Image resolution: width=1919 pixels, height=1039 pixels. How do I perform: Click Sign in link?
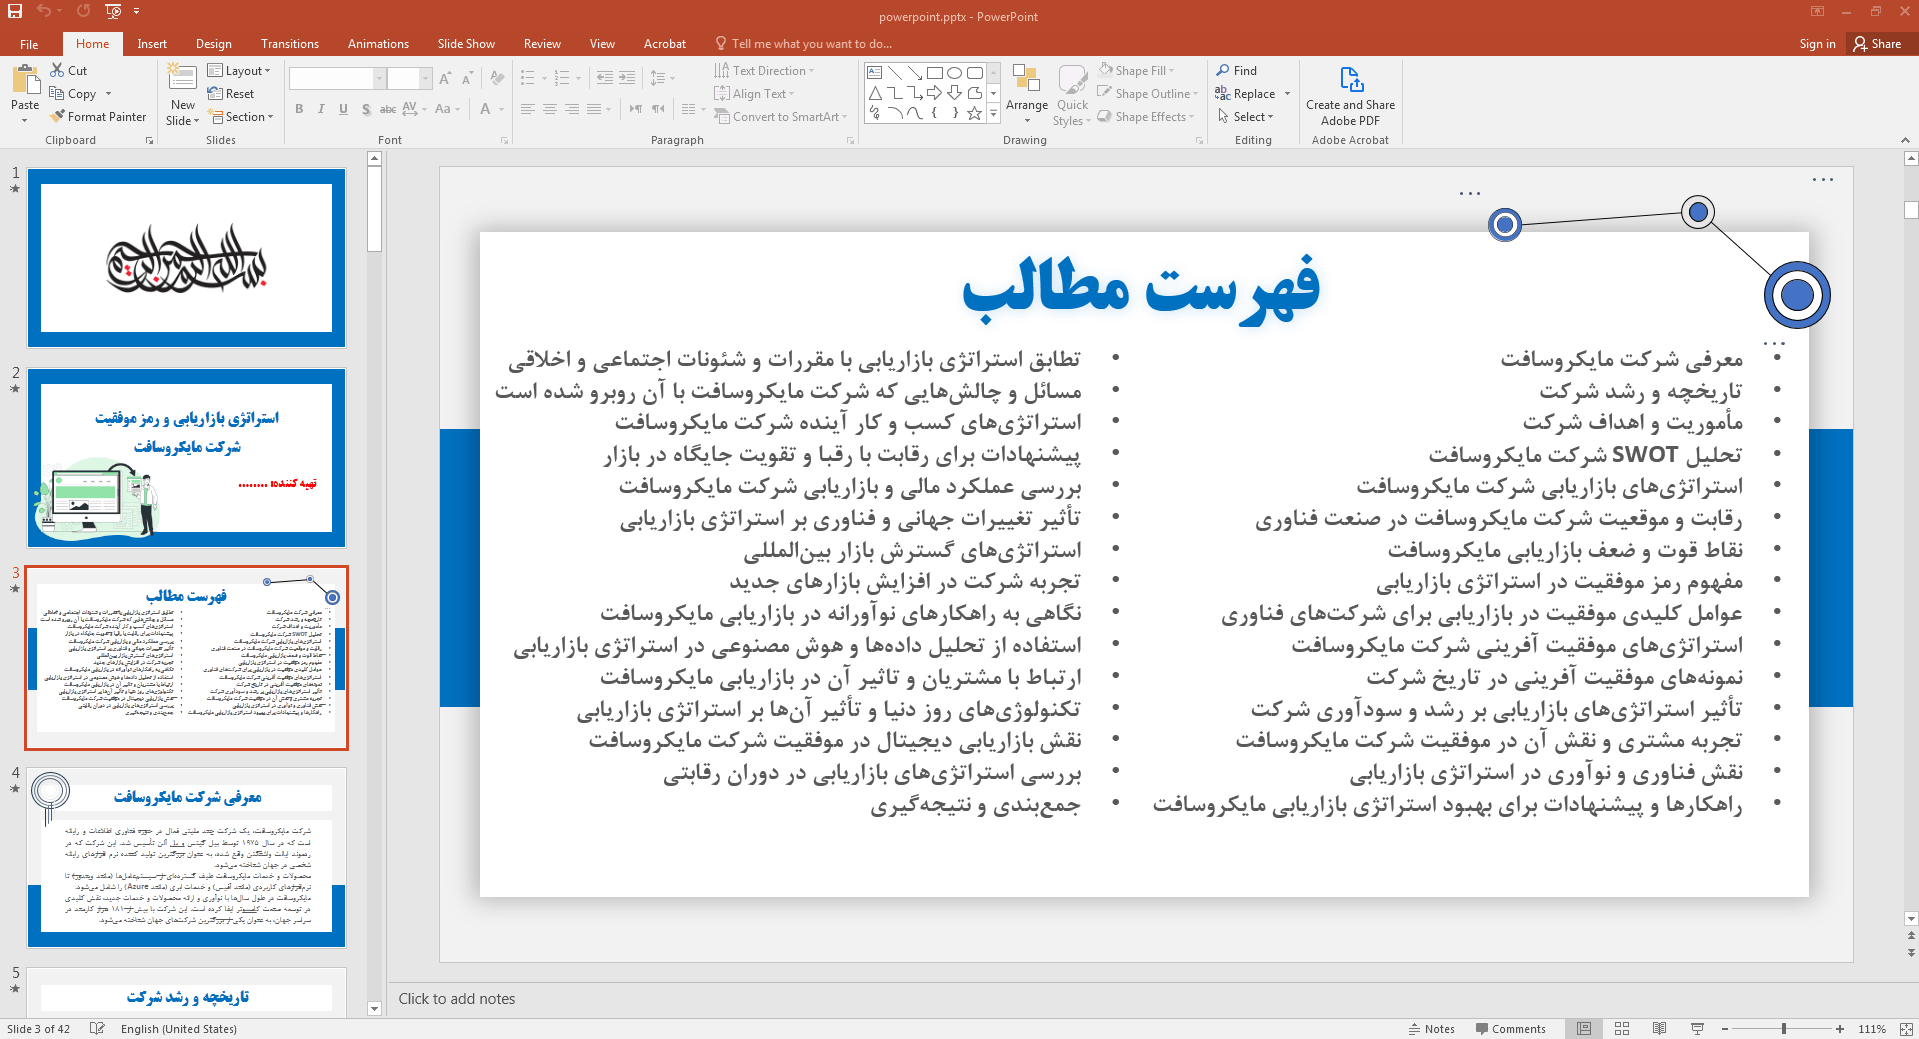click(x=1817, y=44)
